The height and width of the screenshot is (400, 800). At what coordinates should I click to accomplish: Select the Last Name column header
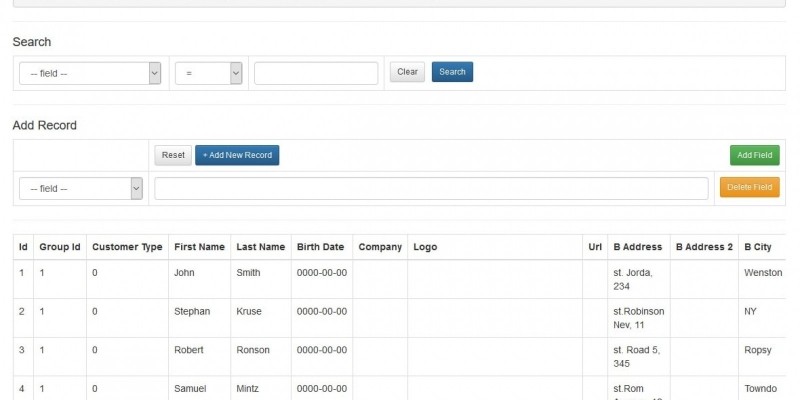pos(260,247)
